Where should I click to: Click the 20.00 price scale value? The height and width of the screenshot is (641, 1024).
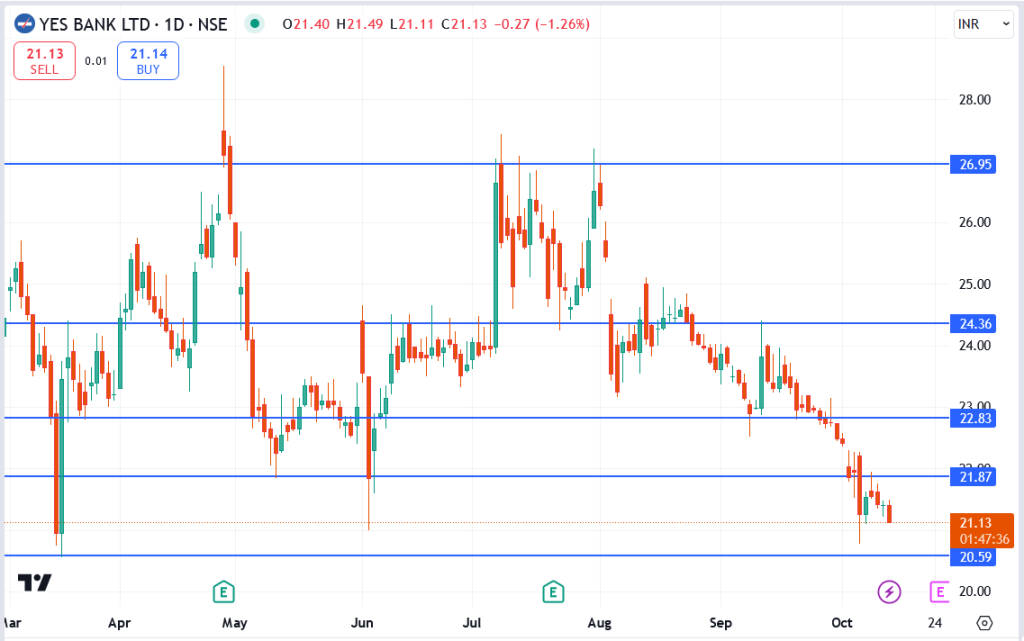974,591
